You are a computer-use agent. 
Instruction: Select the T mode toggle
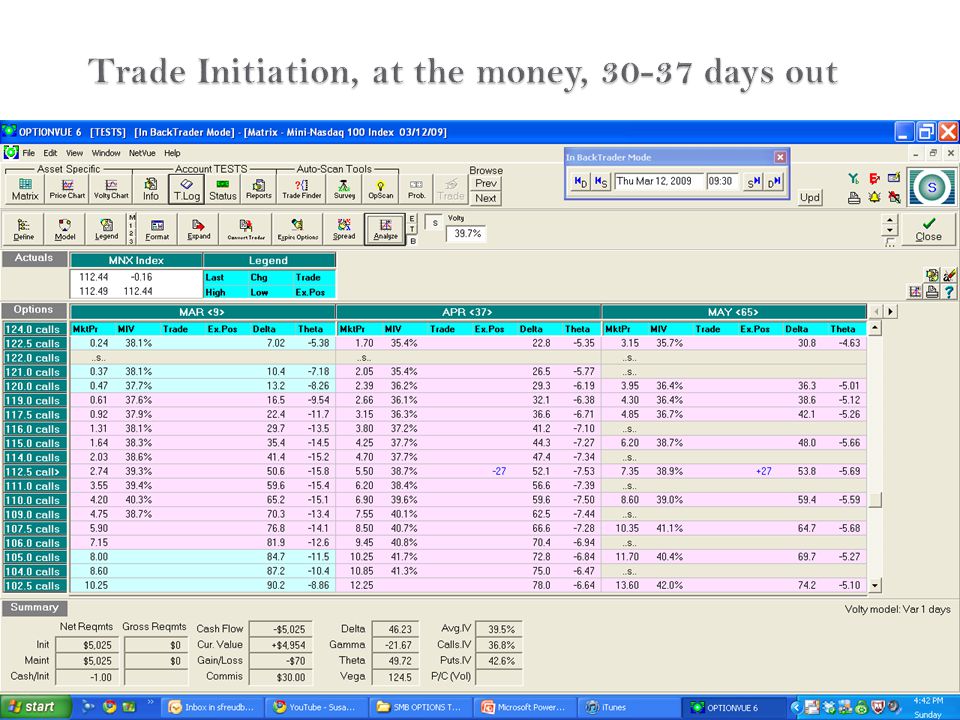tap(413, 230)
